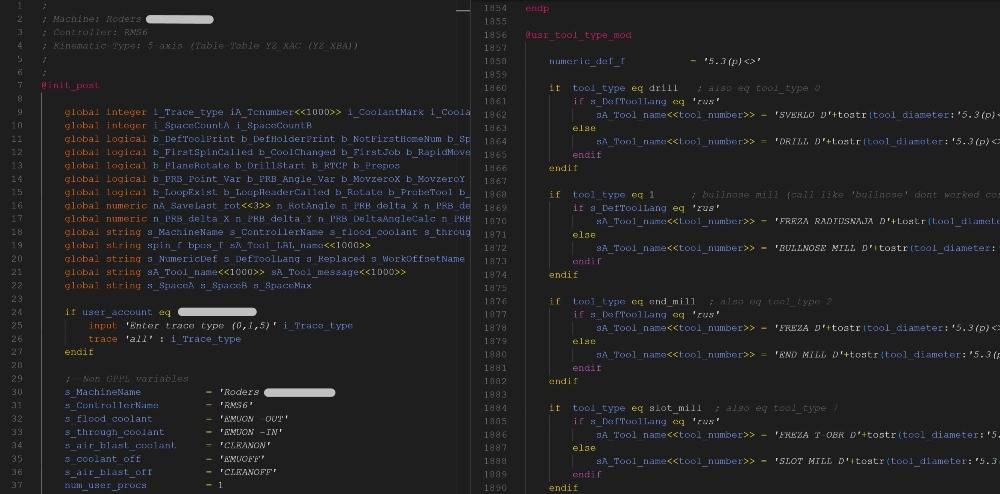The image size is (1000, 494).
Task: Click the 'input' keyword on line 25
Action: coord(102,325)
